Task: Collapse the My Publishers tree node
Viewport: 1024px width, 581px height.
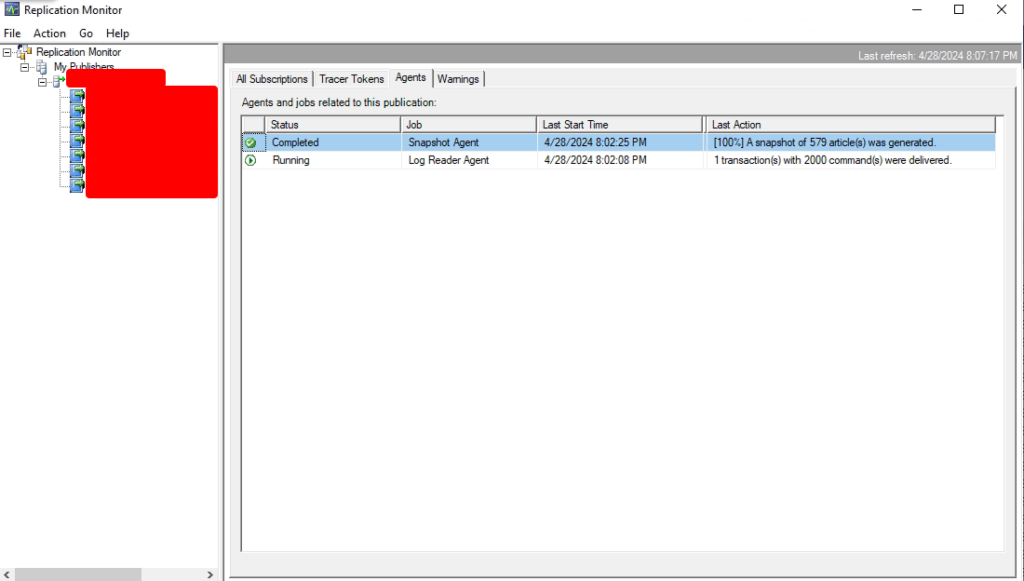Action: click(25, 67)
